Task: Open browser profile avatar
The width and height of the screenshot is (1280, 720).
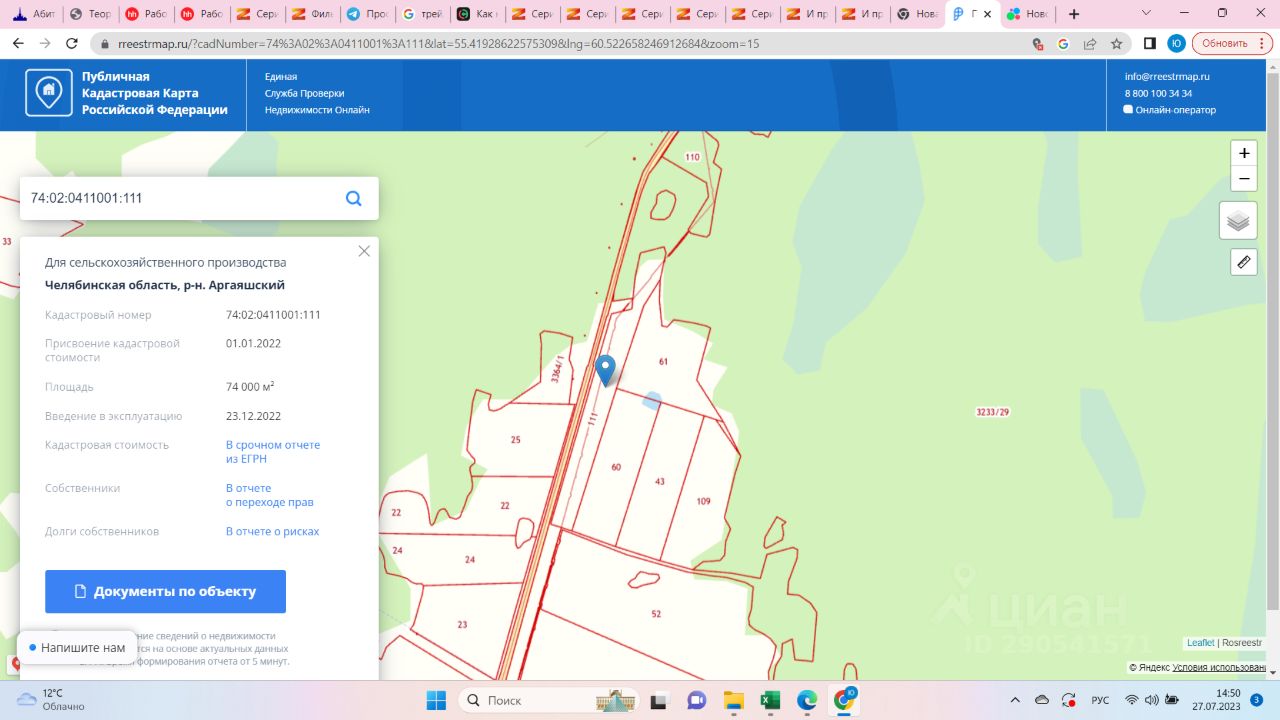Action: (x=1177, y=44)
